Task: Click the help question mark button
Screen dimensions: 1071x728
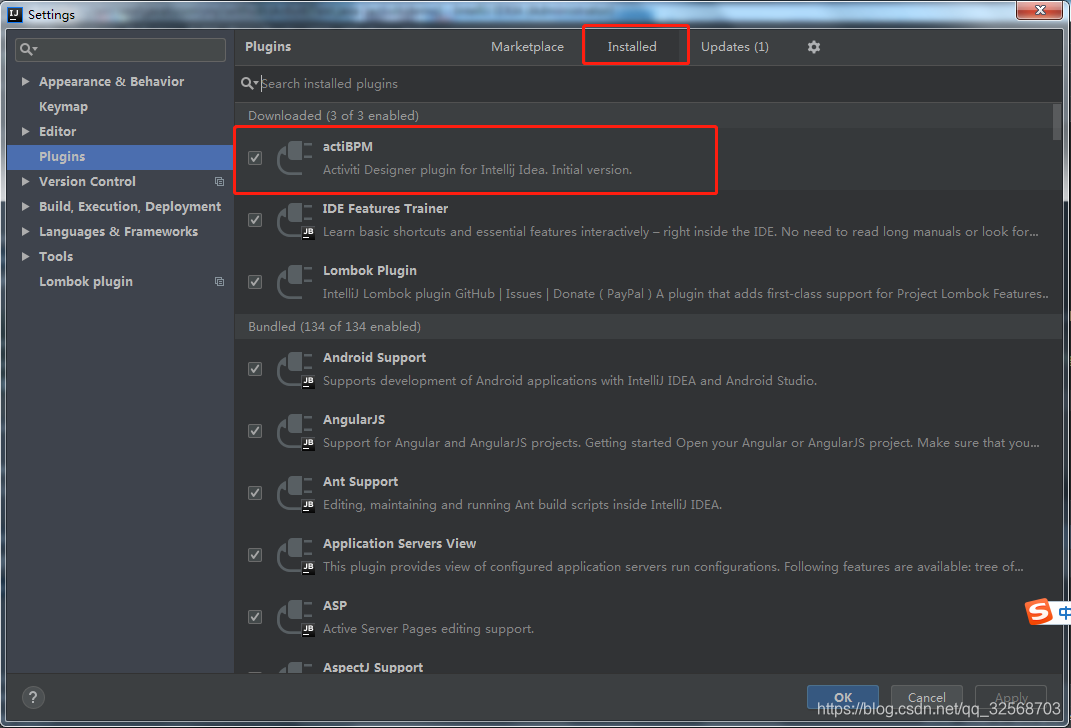Action: (x=33, y=697)
